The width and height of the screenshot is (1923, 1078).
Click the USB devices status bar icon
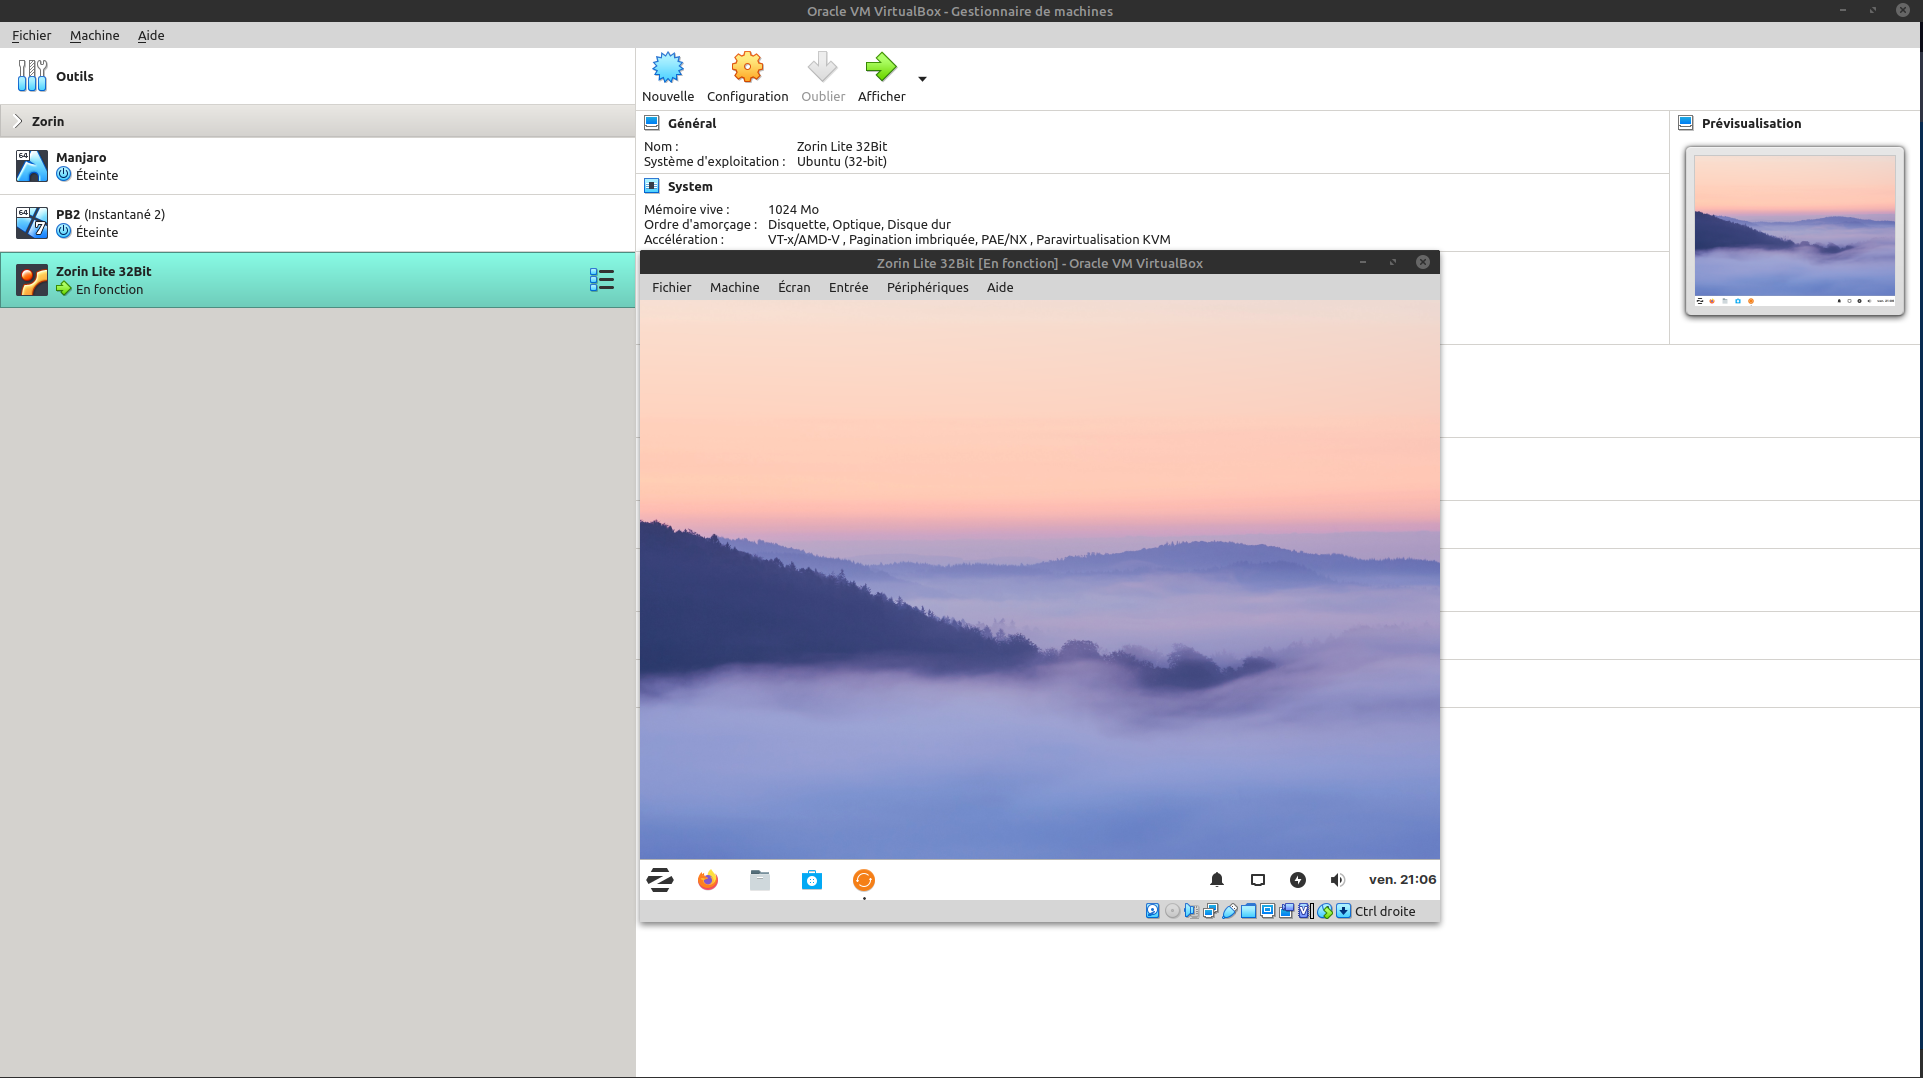point(1230,911)
